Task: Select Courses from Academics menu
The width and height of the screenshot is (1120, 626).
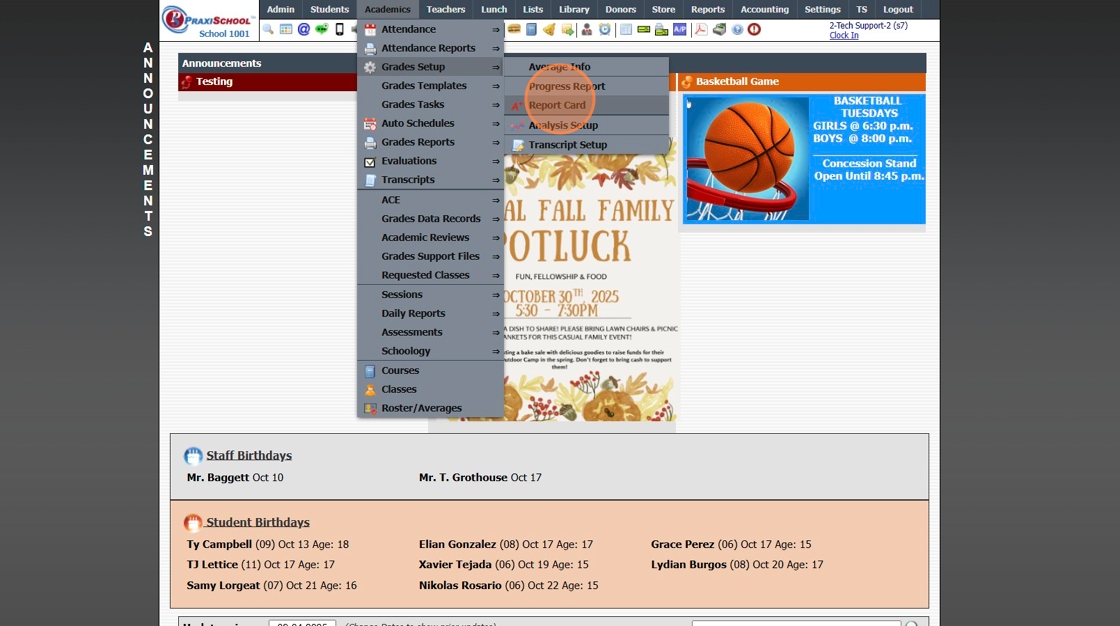Action: point(431,371)
